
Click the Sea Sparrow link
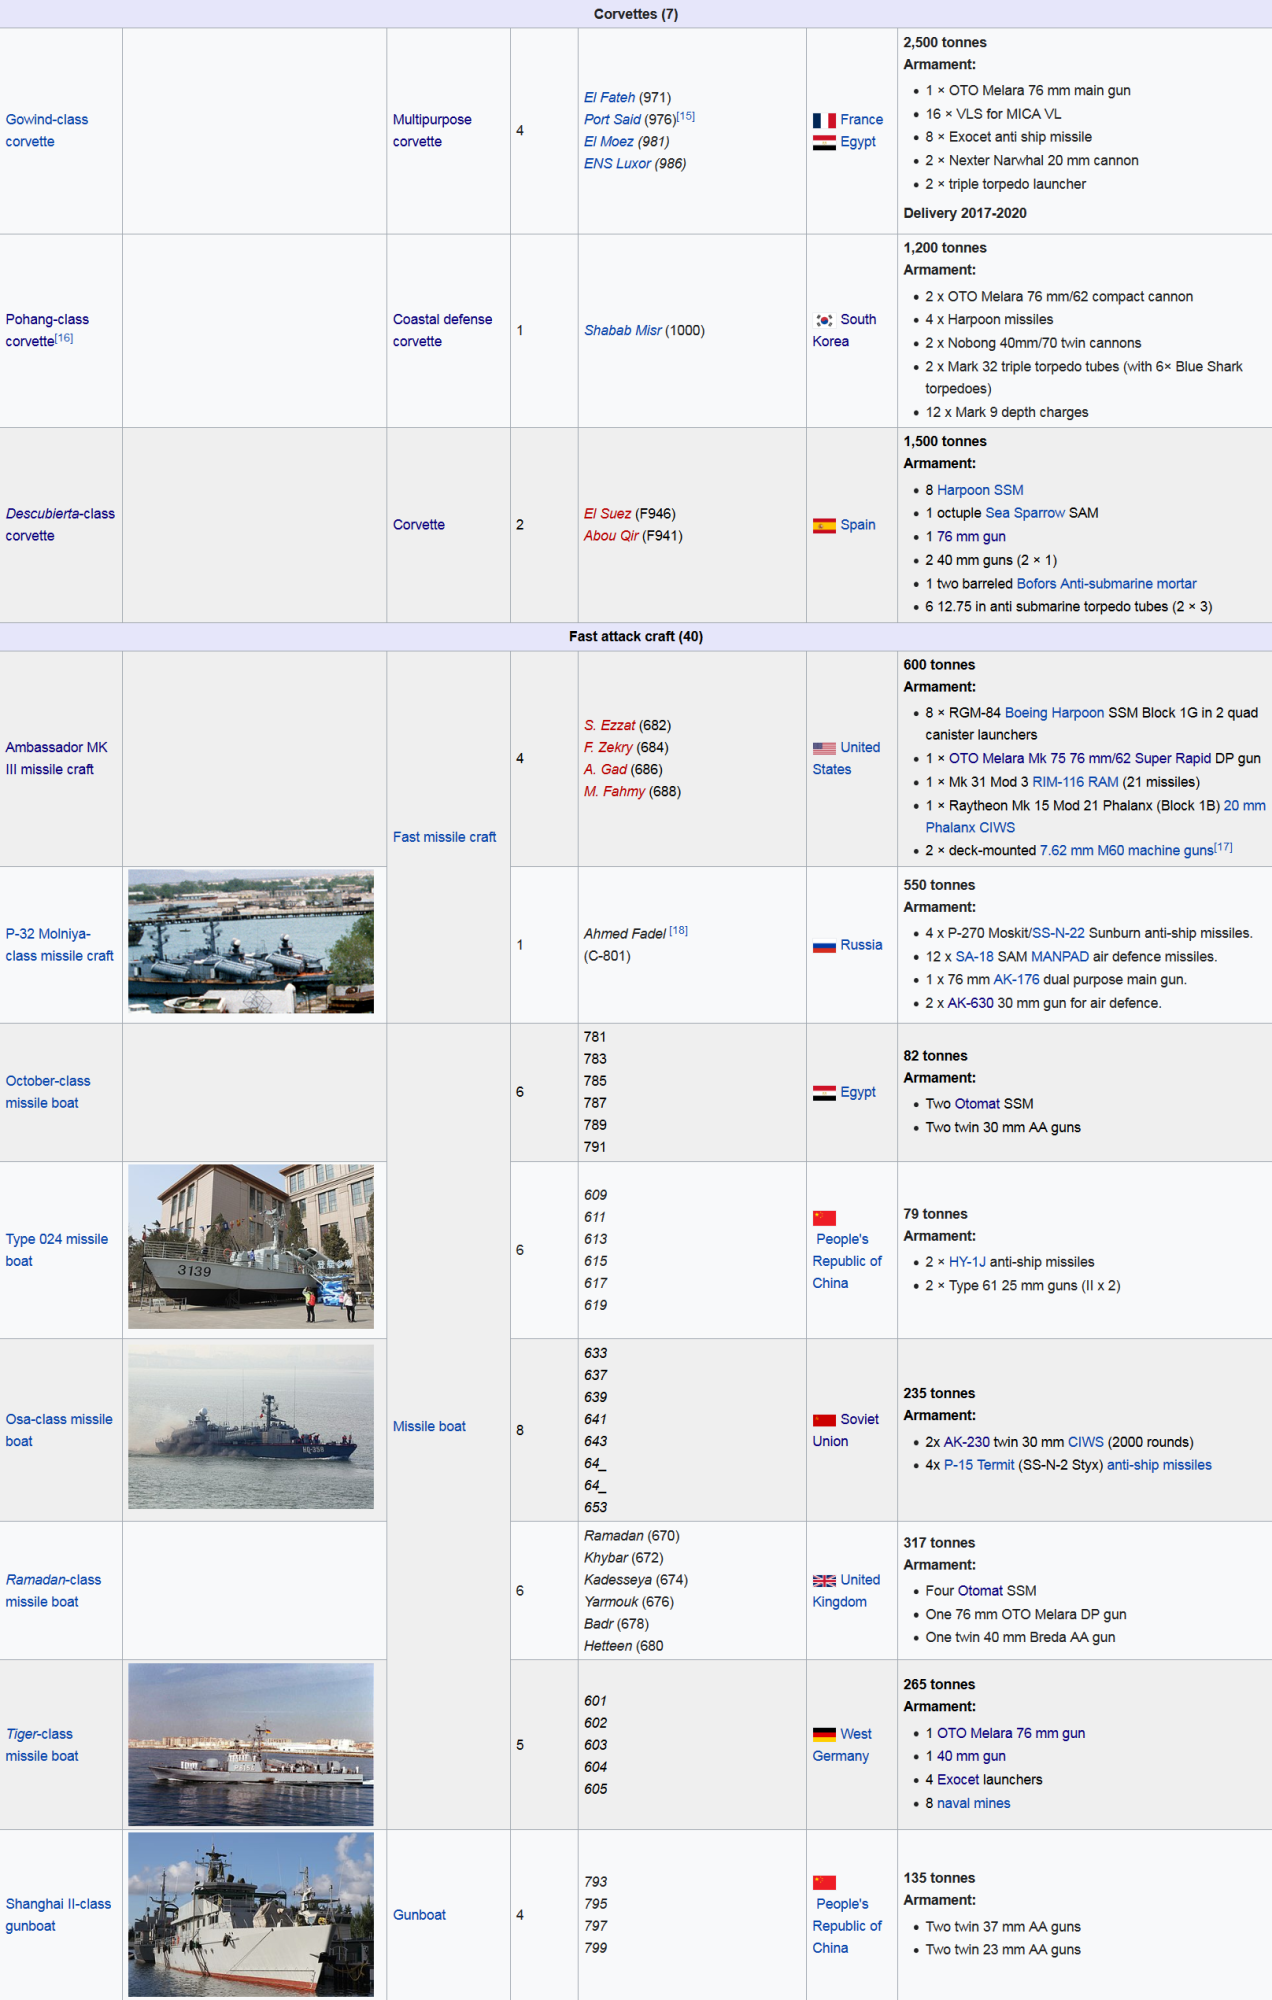point(1025,513)
